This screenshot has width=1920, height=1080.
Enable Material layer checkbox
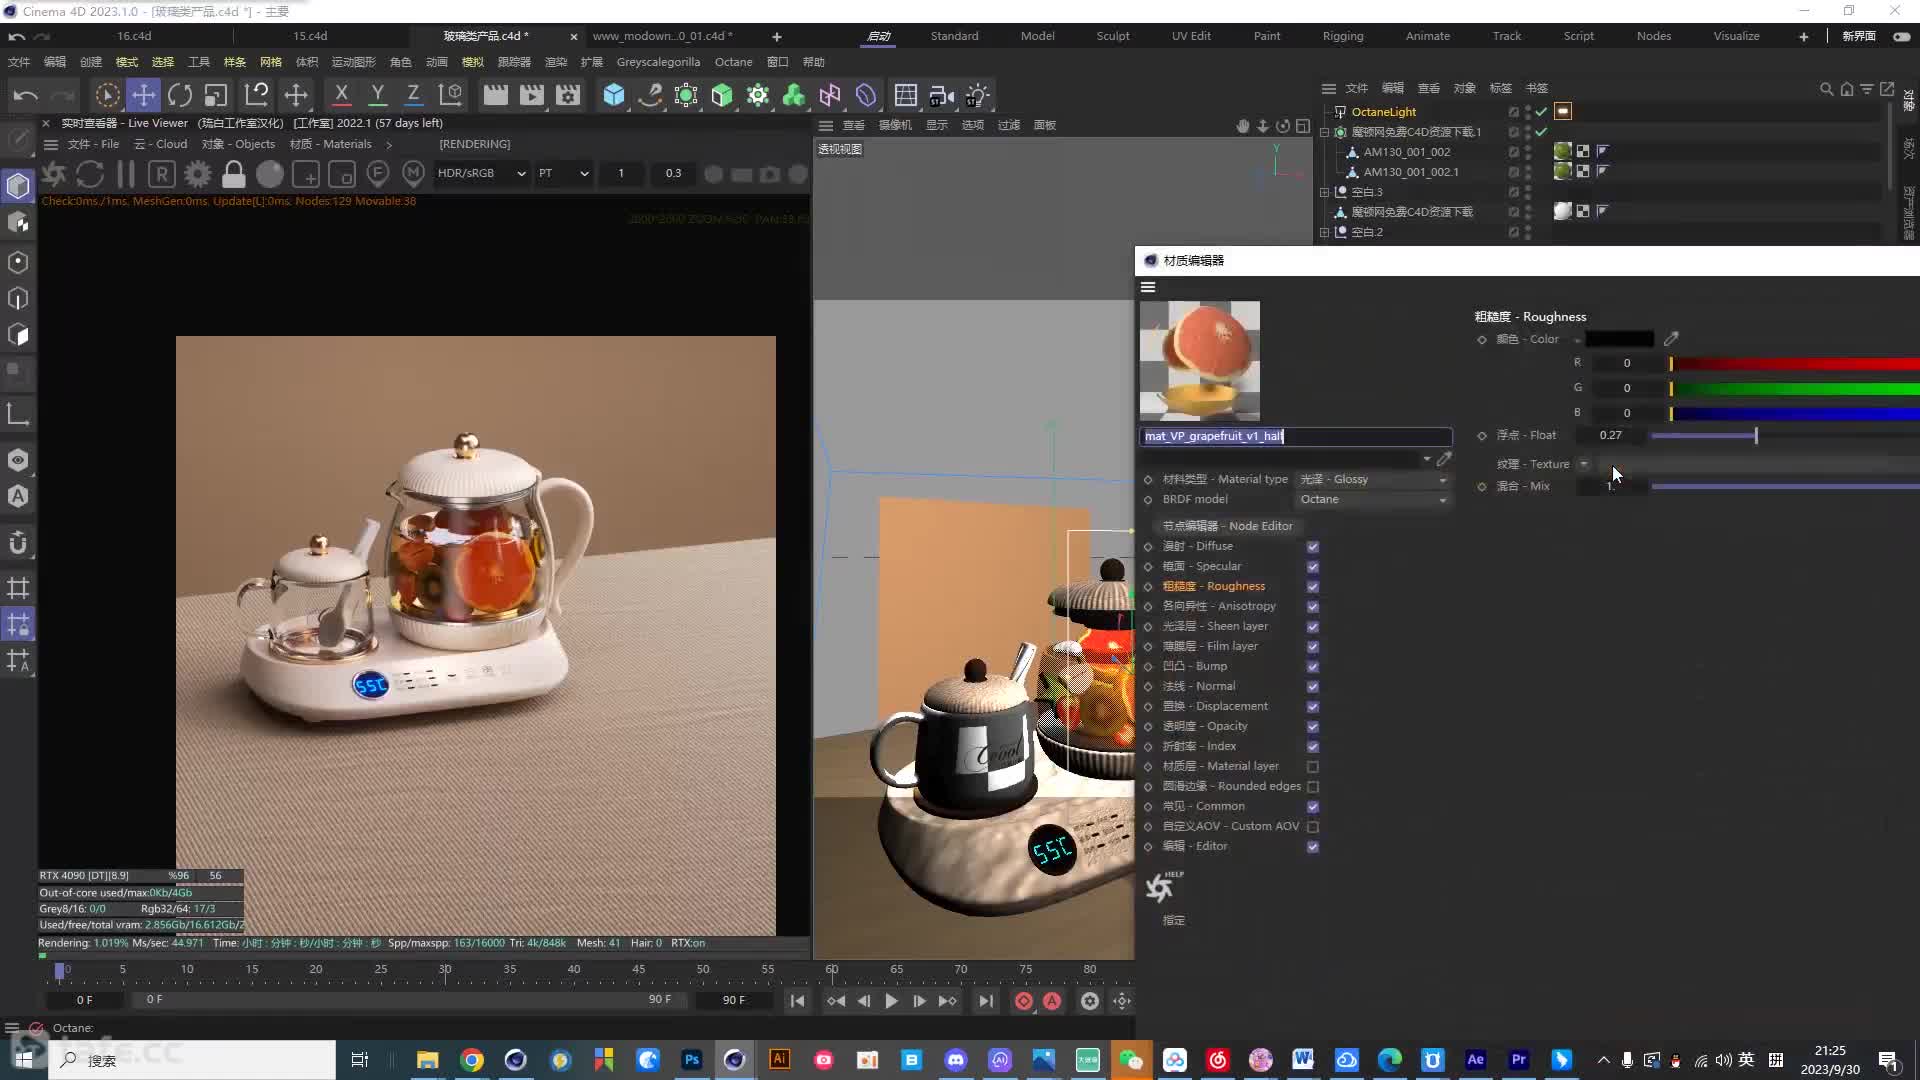1313,765
